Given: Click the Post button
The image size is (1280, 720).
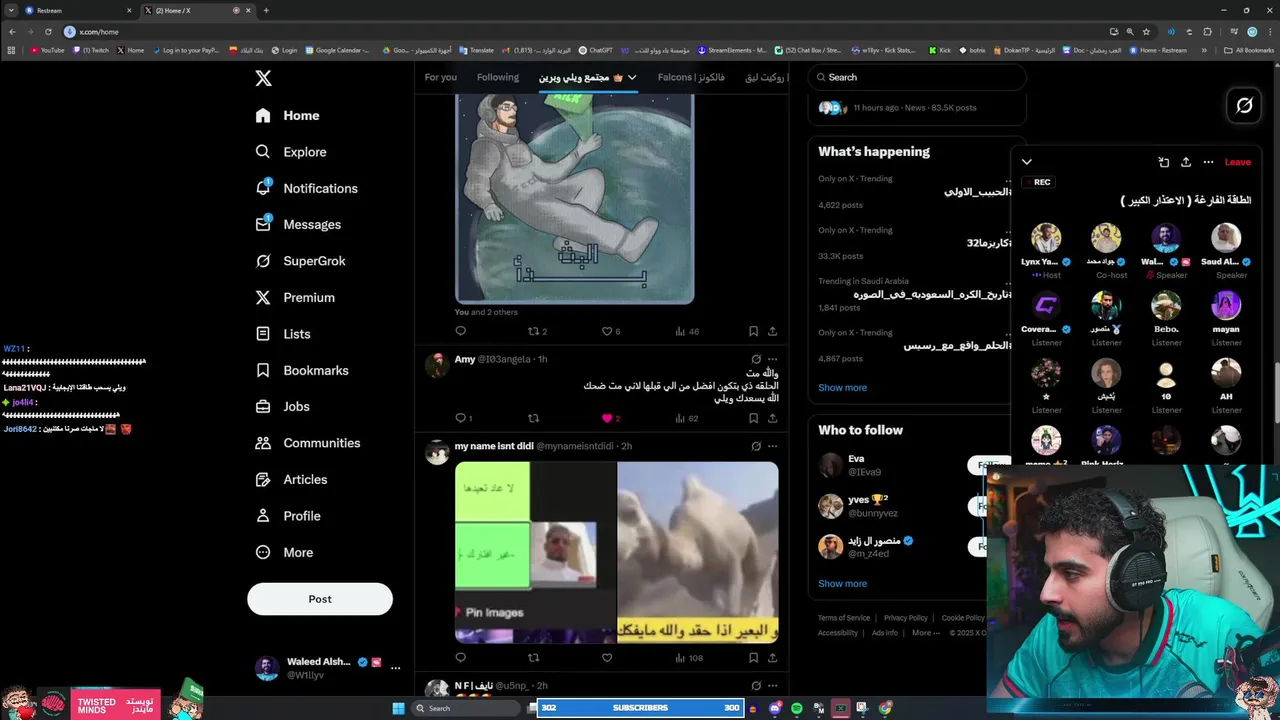Looking at the screenshot, I should [320, 599].
